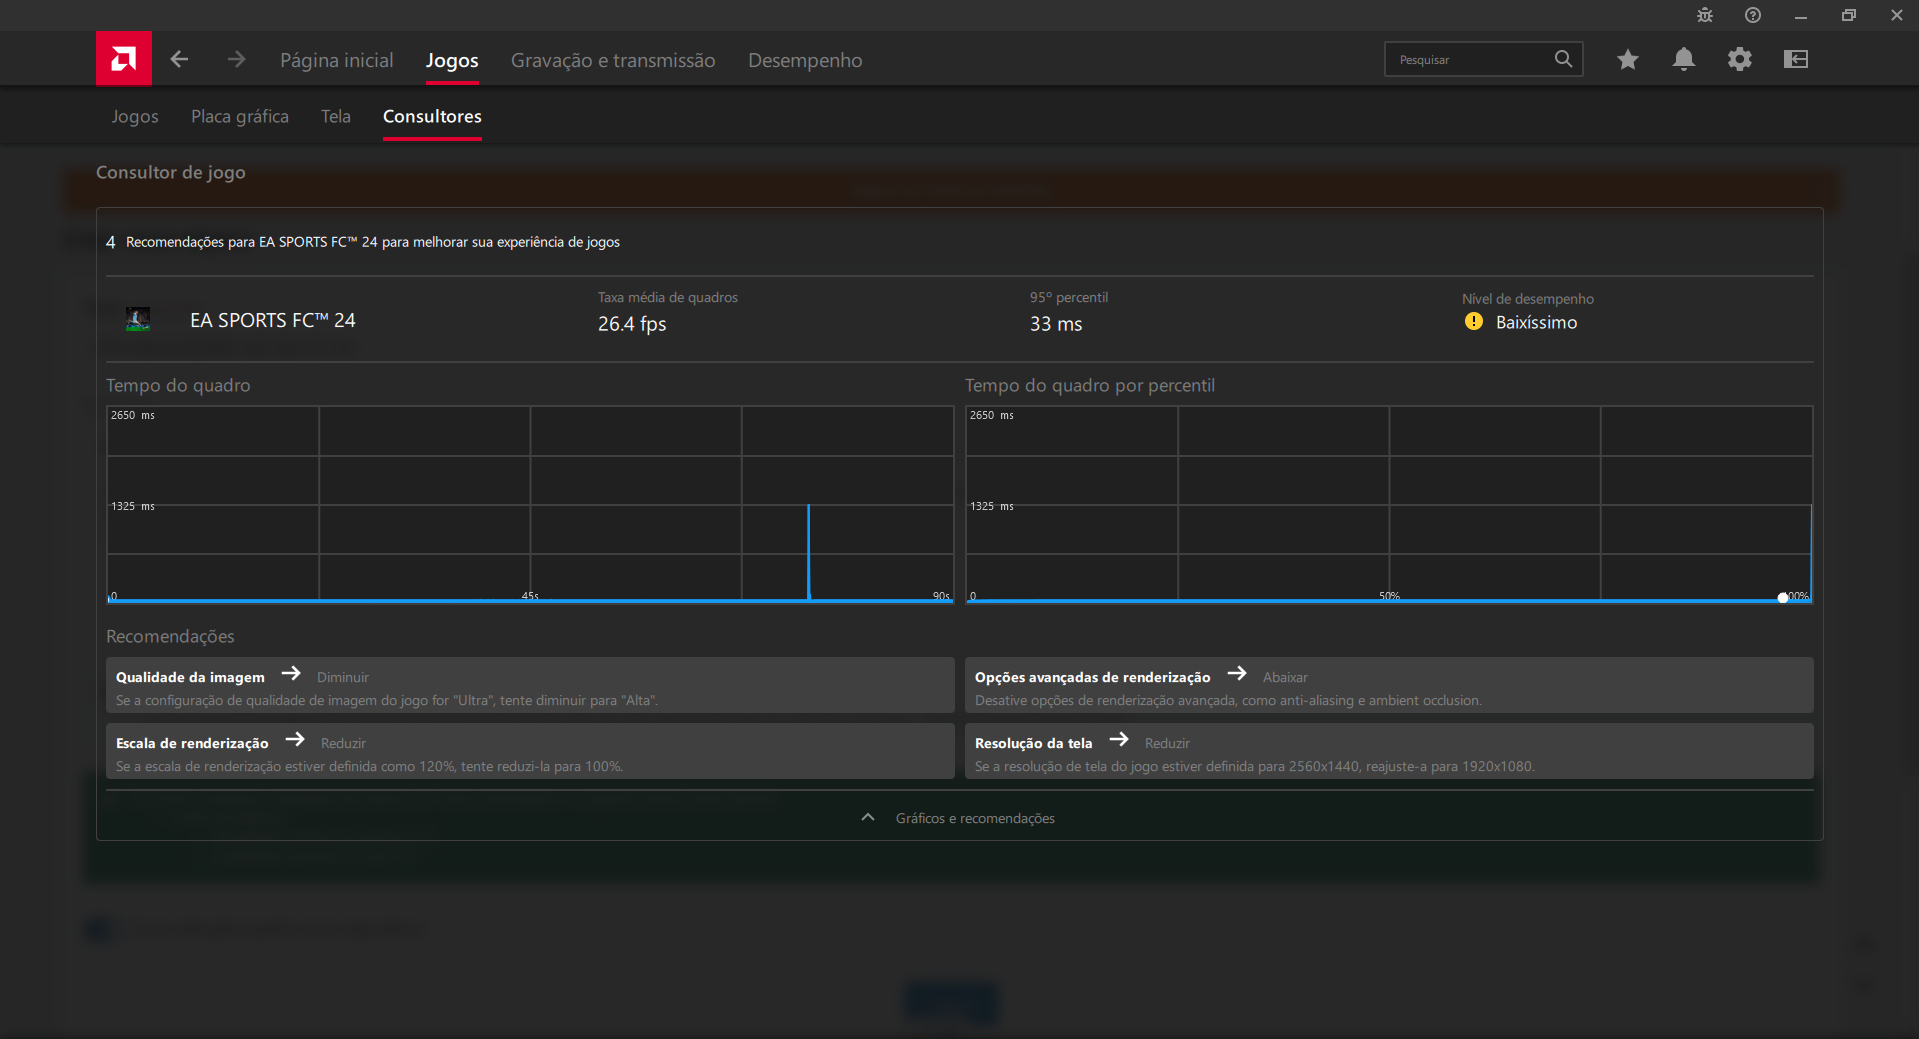Click the yellow warning performance icon
Image resolution: width=1919 pixels, height=1039 pixels.
[1474, 321]
